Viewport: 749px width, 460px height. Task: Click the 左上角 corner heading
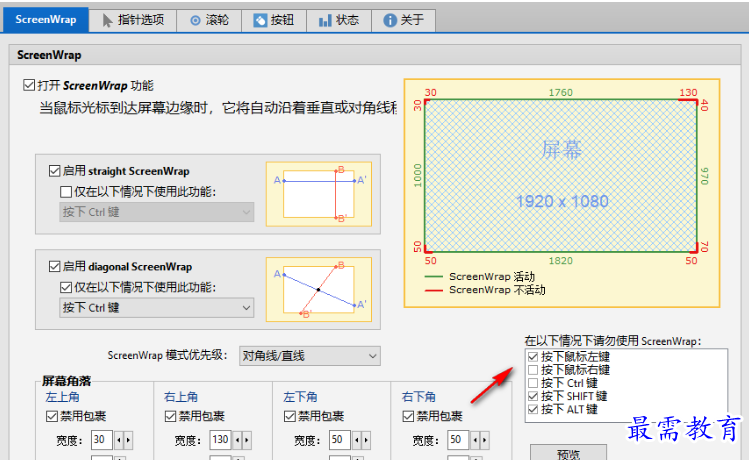coord(63,397)
